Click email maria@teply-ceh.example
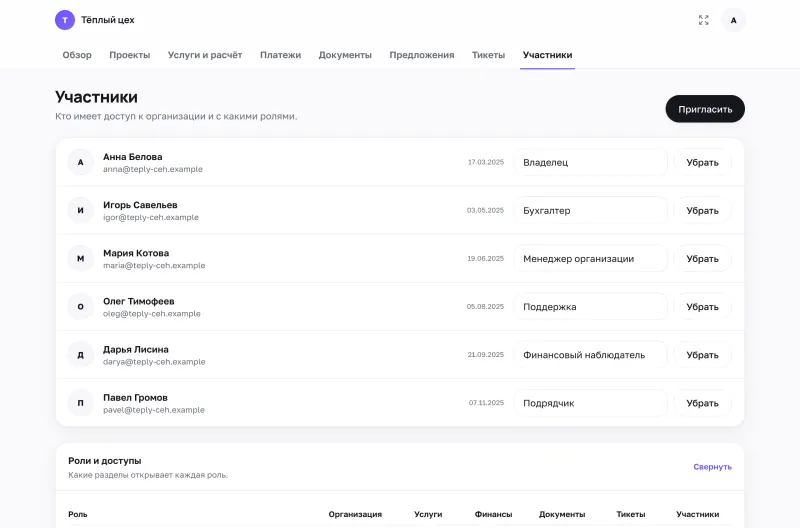 (x=154, y=265)
